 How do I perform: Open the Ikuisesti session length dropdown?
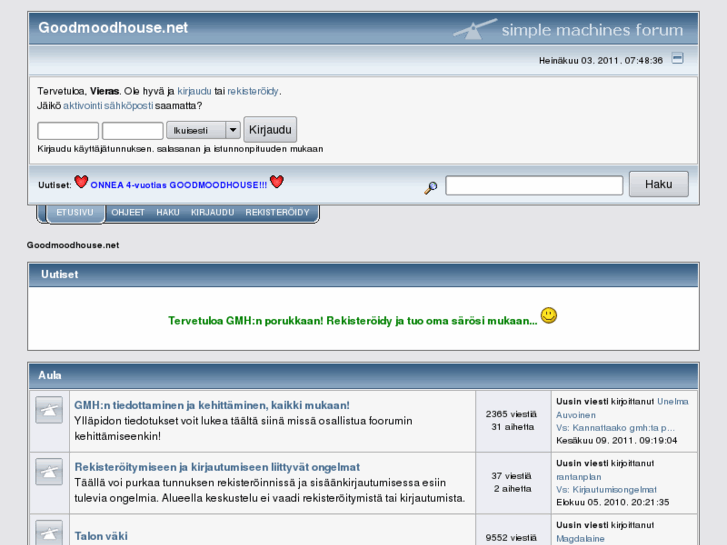[204, 130]
